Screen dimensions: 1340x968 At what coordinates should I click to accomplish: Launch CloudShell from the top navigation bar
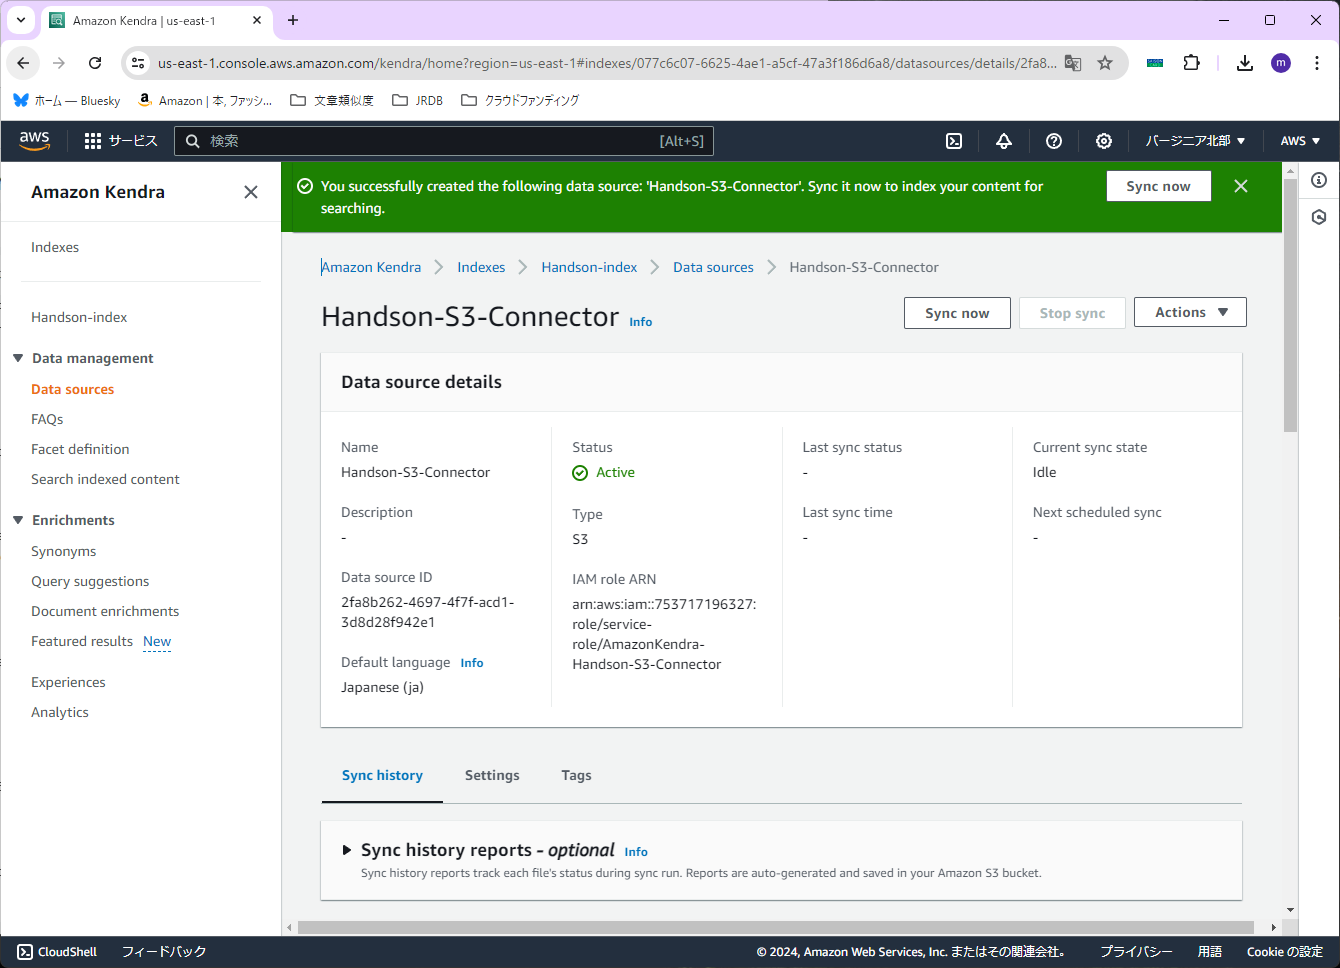954,141
